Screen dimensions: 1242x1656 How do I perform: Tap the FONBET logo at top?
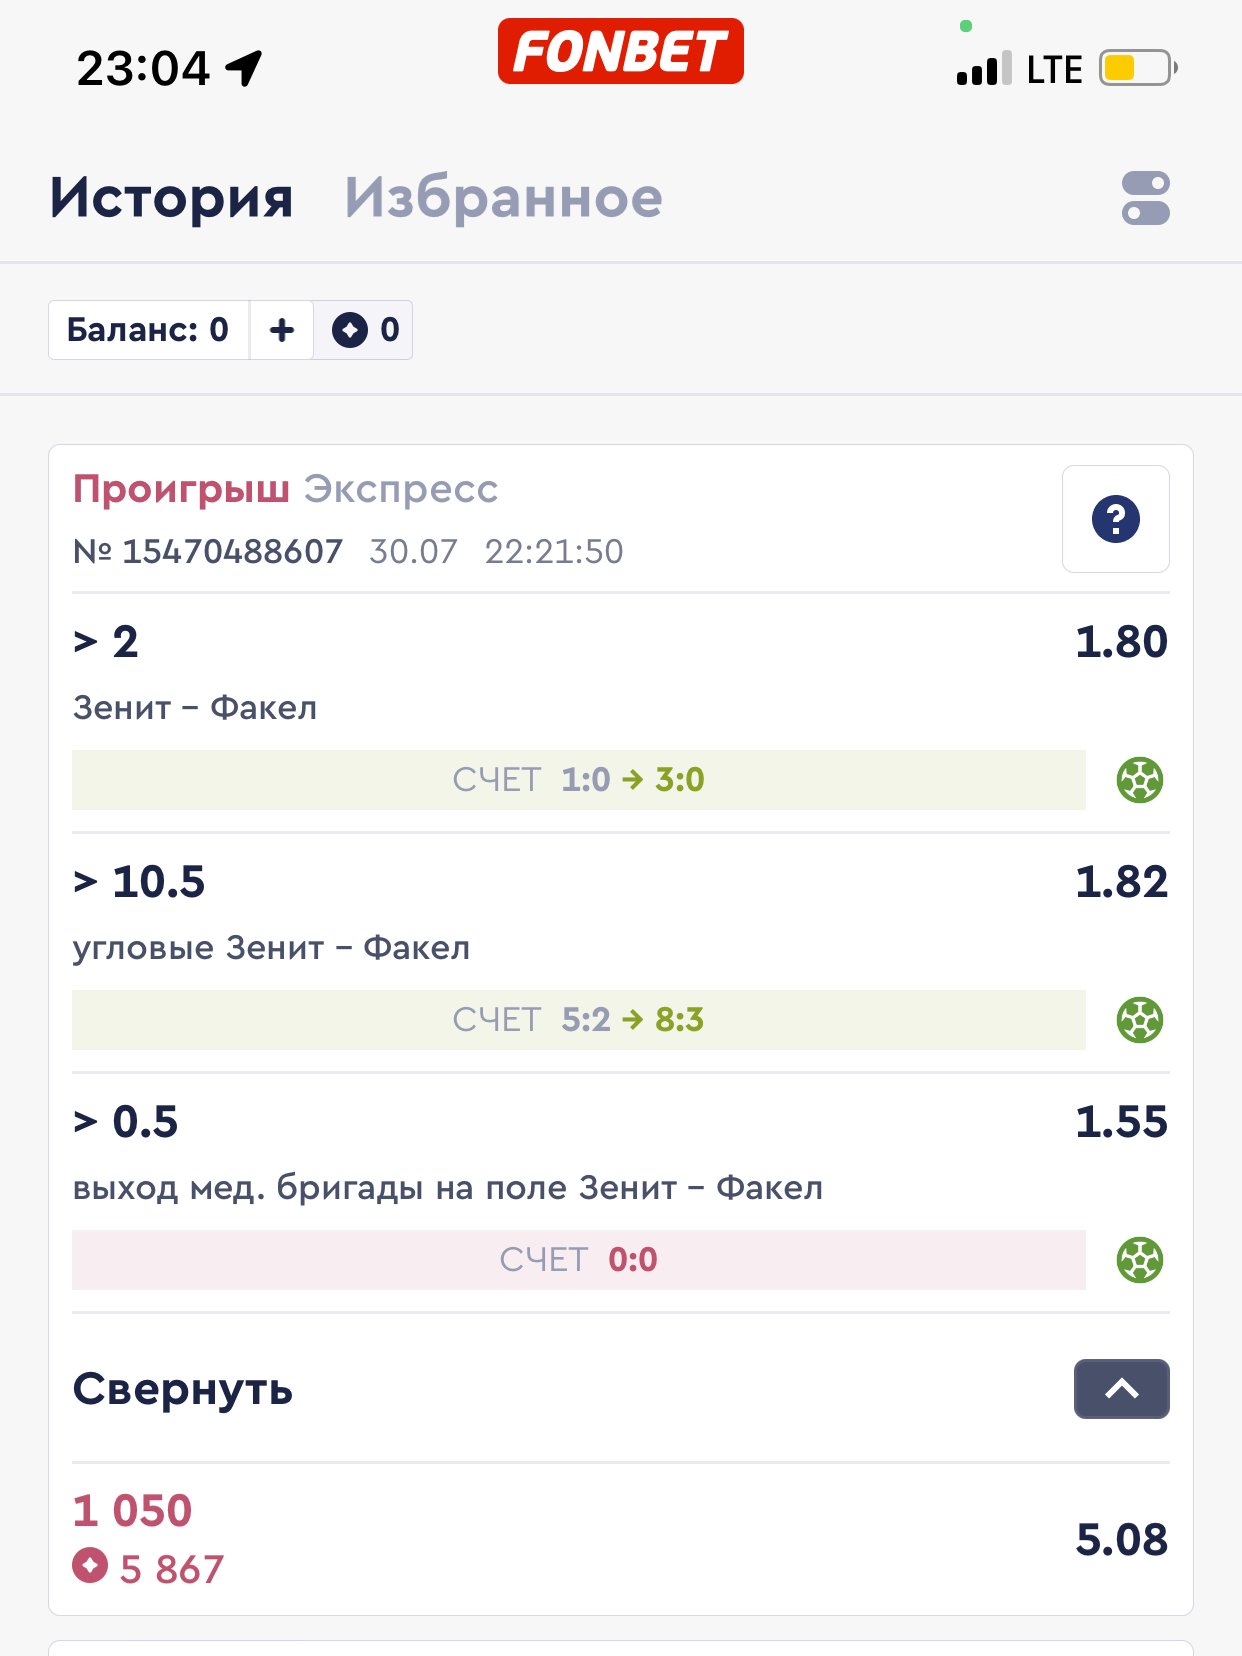[x=620, y=51]
